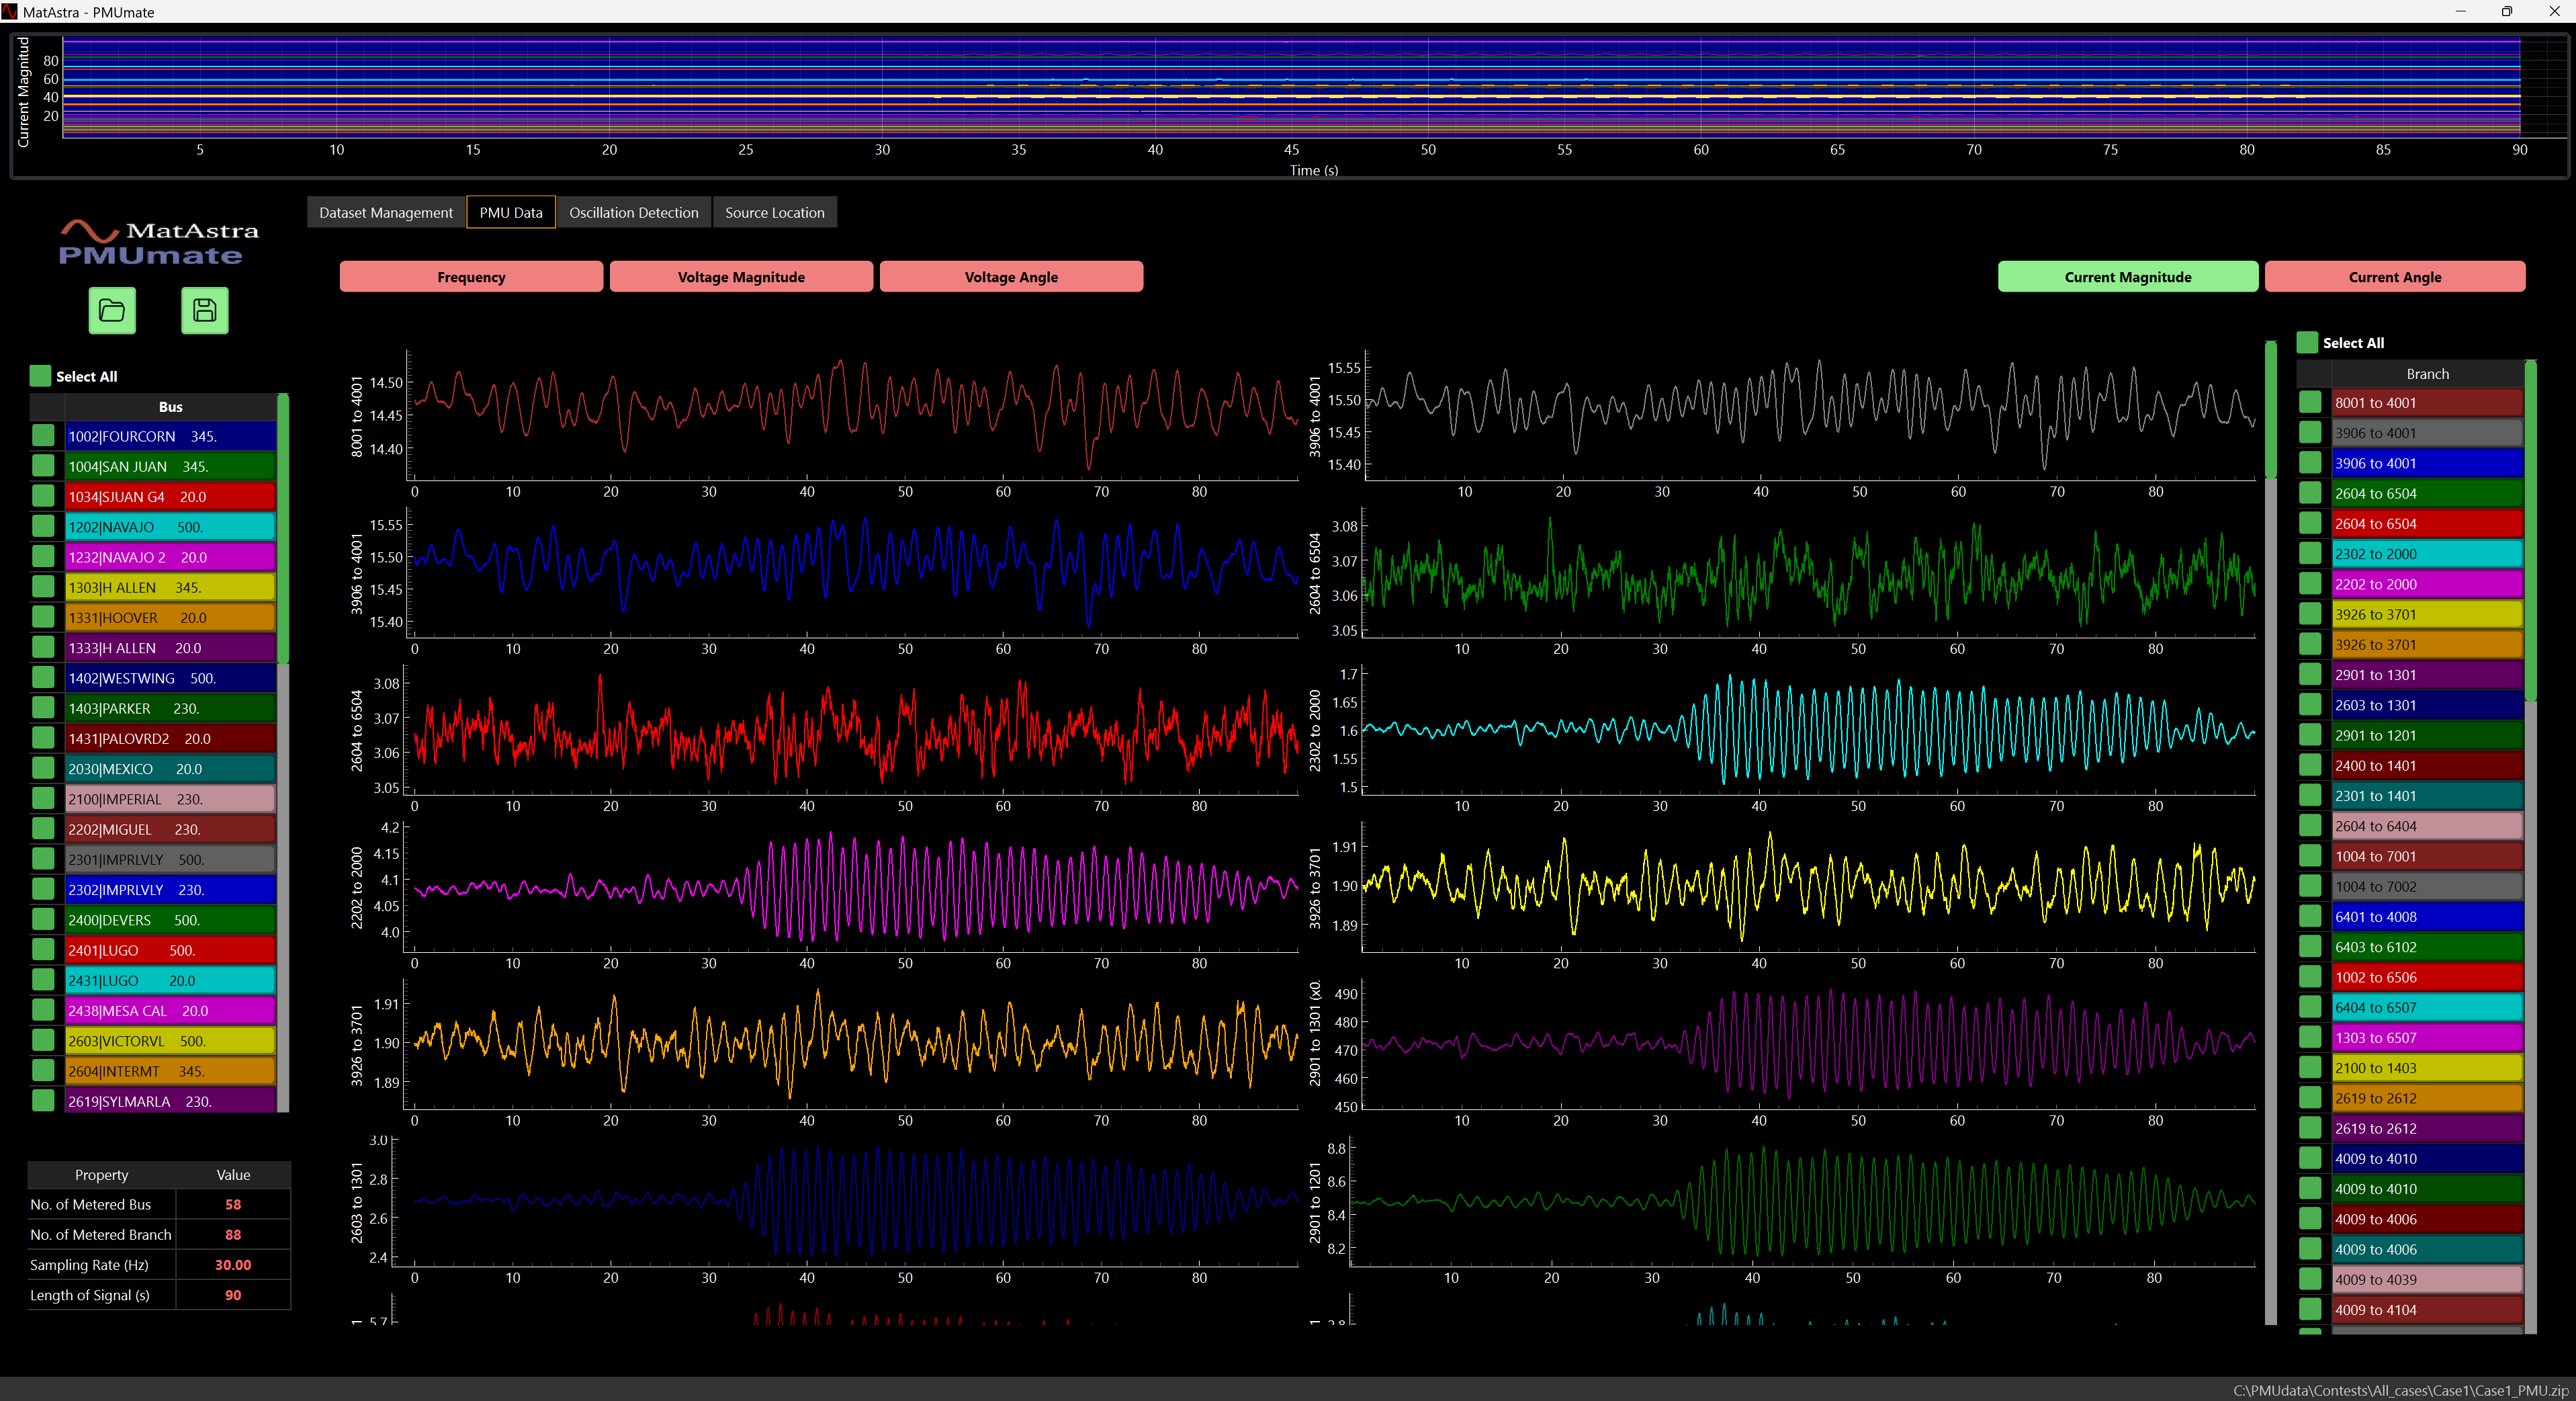Select the 2400|DEVERS 500. bus row
The height and width of the screenshot is (1401, 2576).
(170, 920)
